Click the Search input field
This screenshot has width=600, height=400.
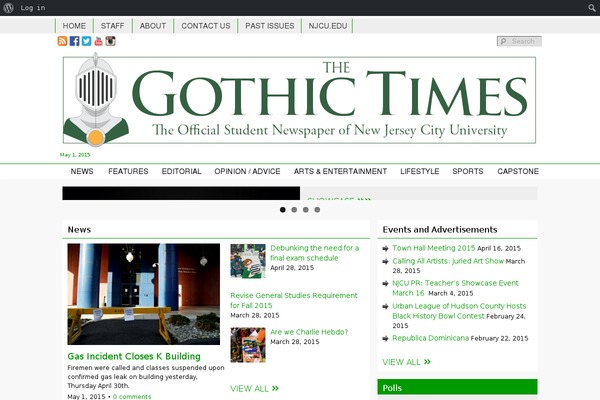point(519,41)
